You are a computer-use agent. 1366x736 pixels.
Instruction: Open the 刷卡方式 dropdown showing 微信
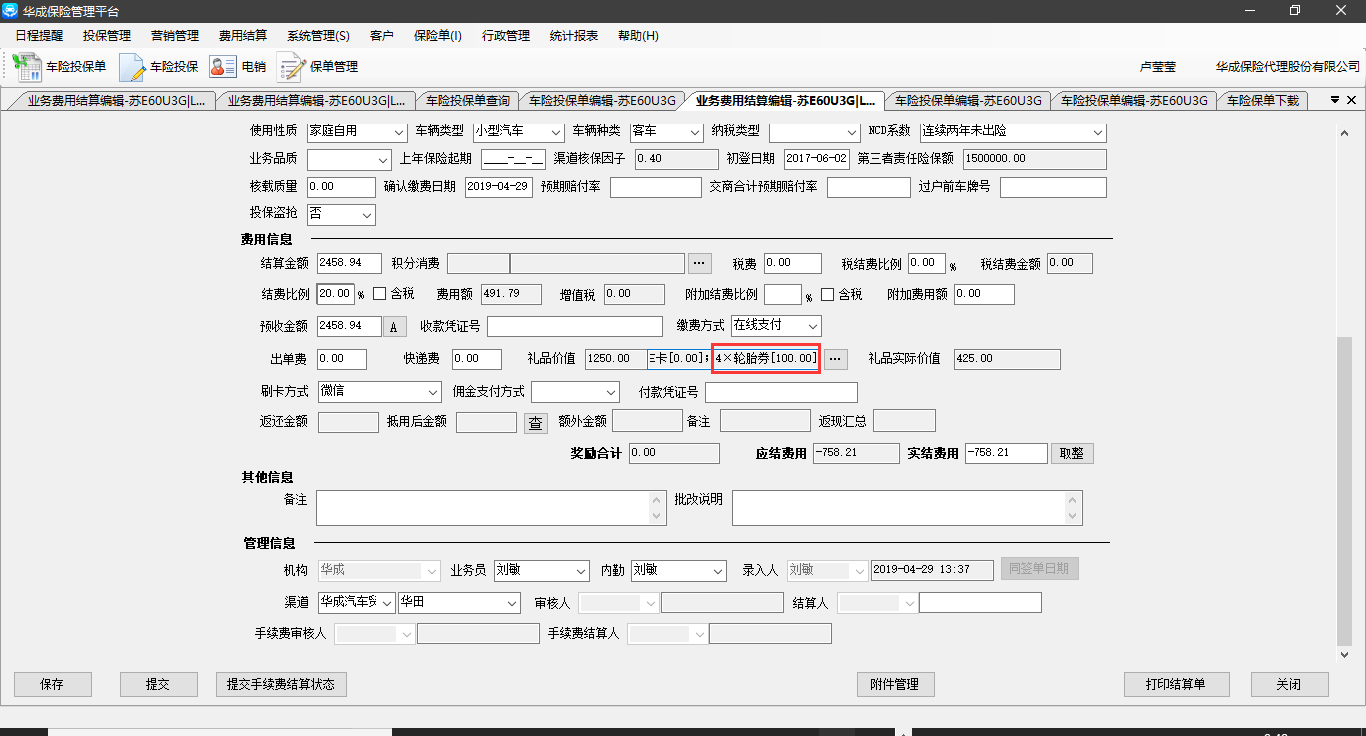(432, 392)
